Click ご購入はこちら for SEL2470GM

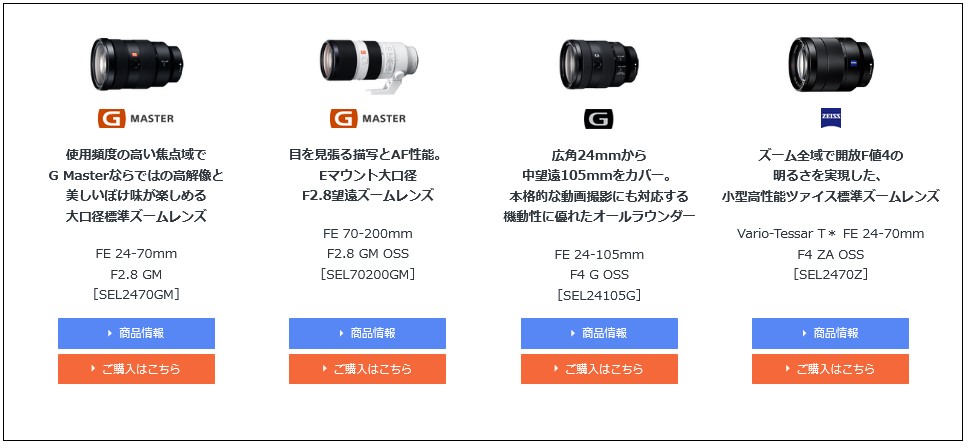tap(136, 369)
